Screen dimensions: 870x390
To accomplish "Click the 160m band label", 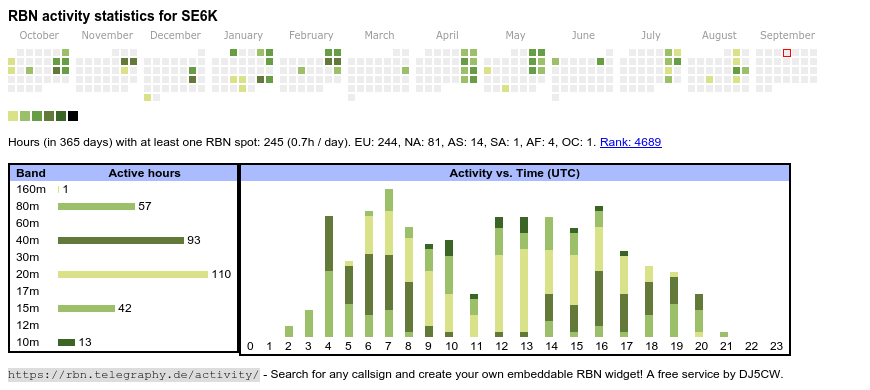I will pos(31,189).
